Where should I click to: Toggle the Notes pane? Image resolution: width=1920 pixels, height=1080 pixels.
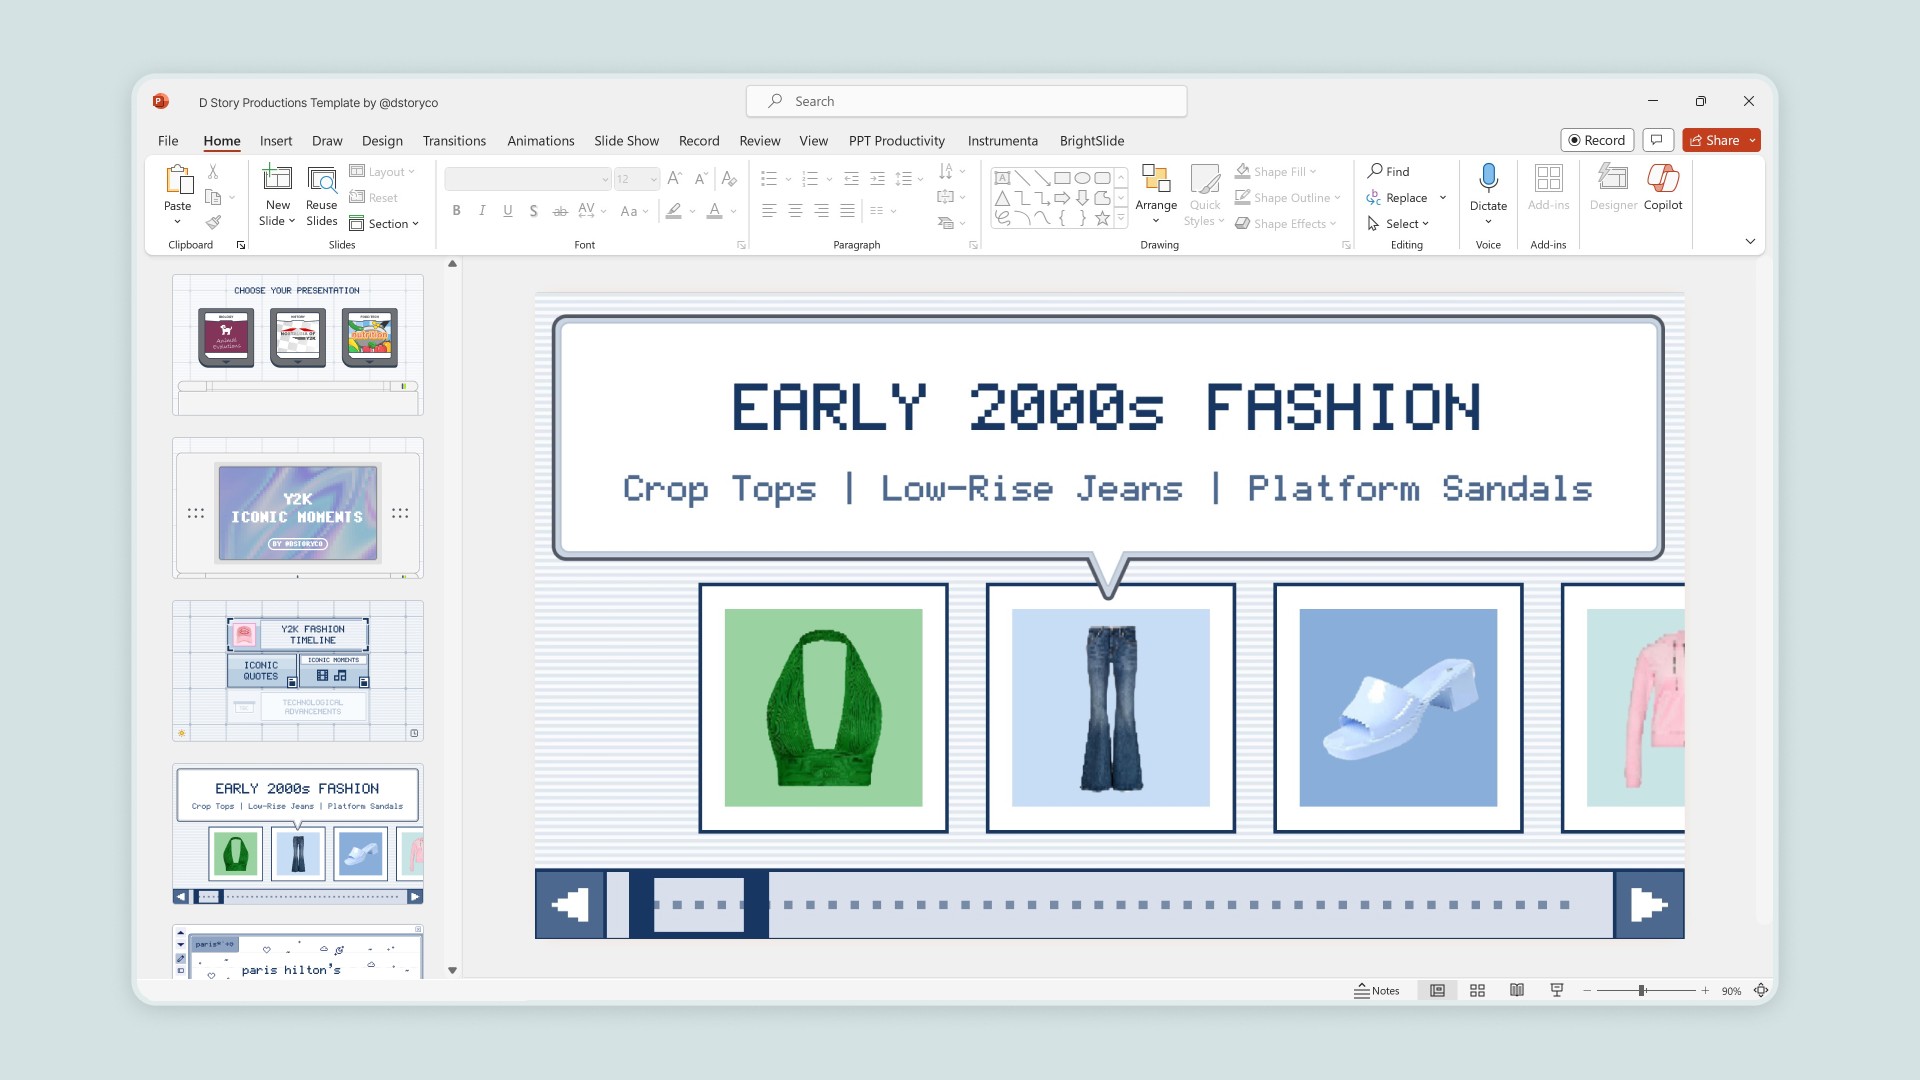pos(1377,990)
